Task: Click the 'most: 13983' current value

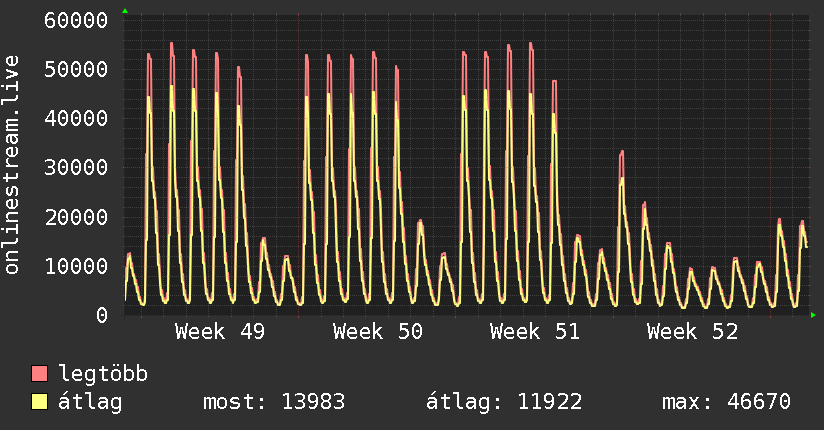Action: pos(274,402)
